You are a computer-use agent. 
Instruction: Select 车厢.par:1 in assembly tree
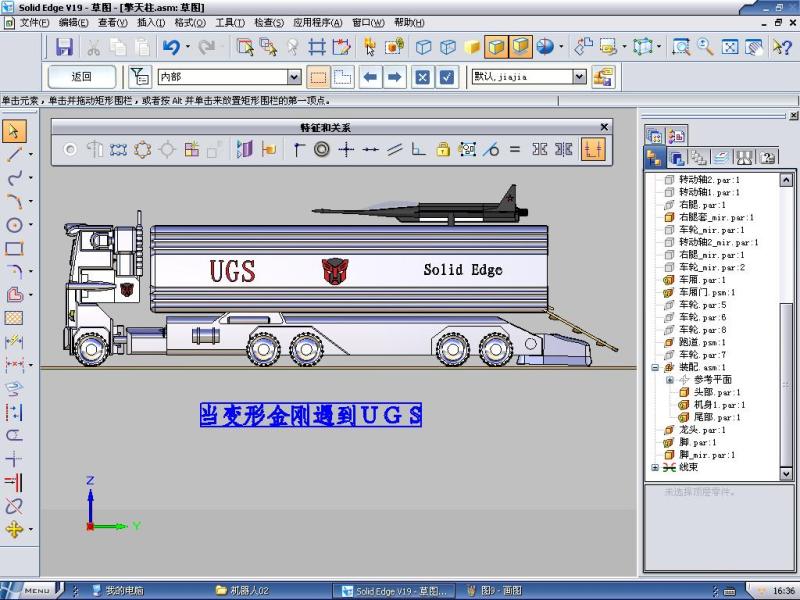[702, 280]
